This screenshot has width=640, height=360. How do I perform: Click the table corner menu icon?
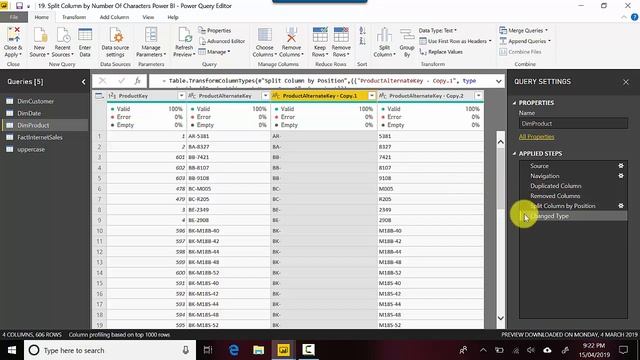point(99,96)
